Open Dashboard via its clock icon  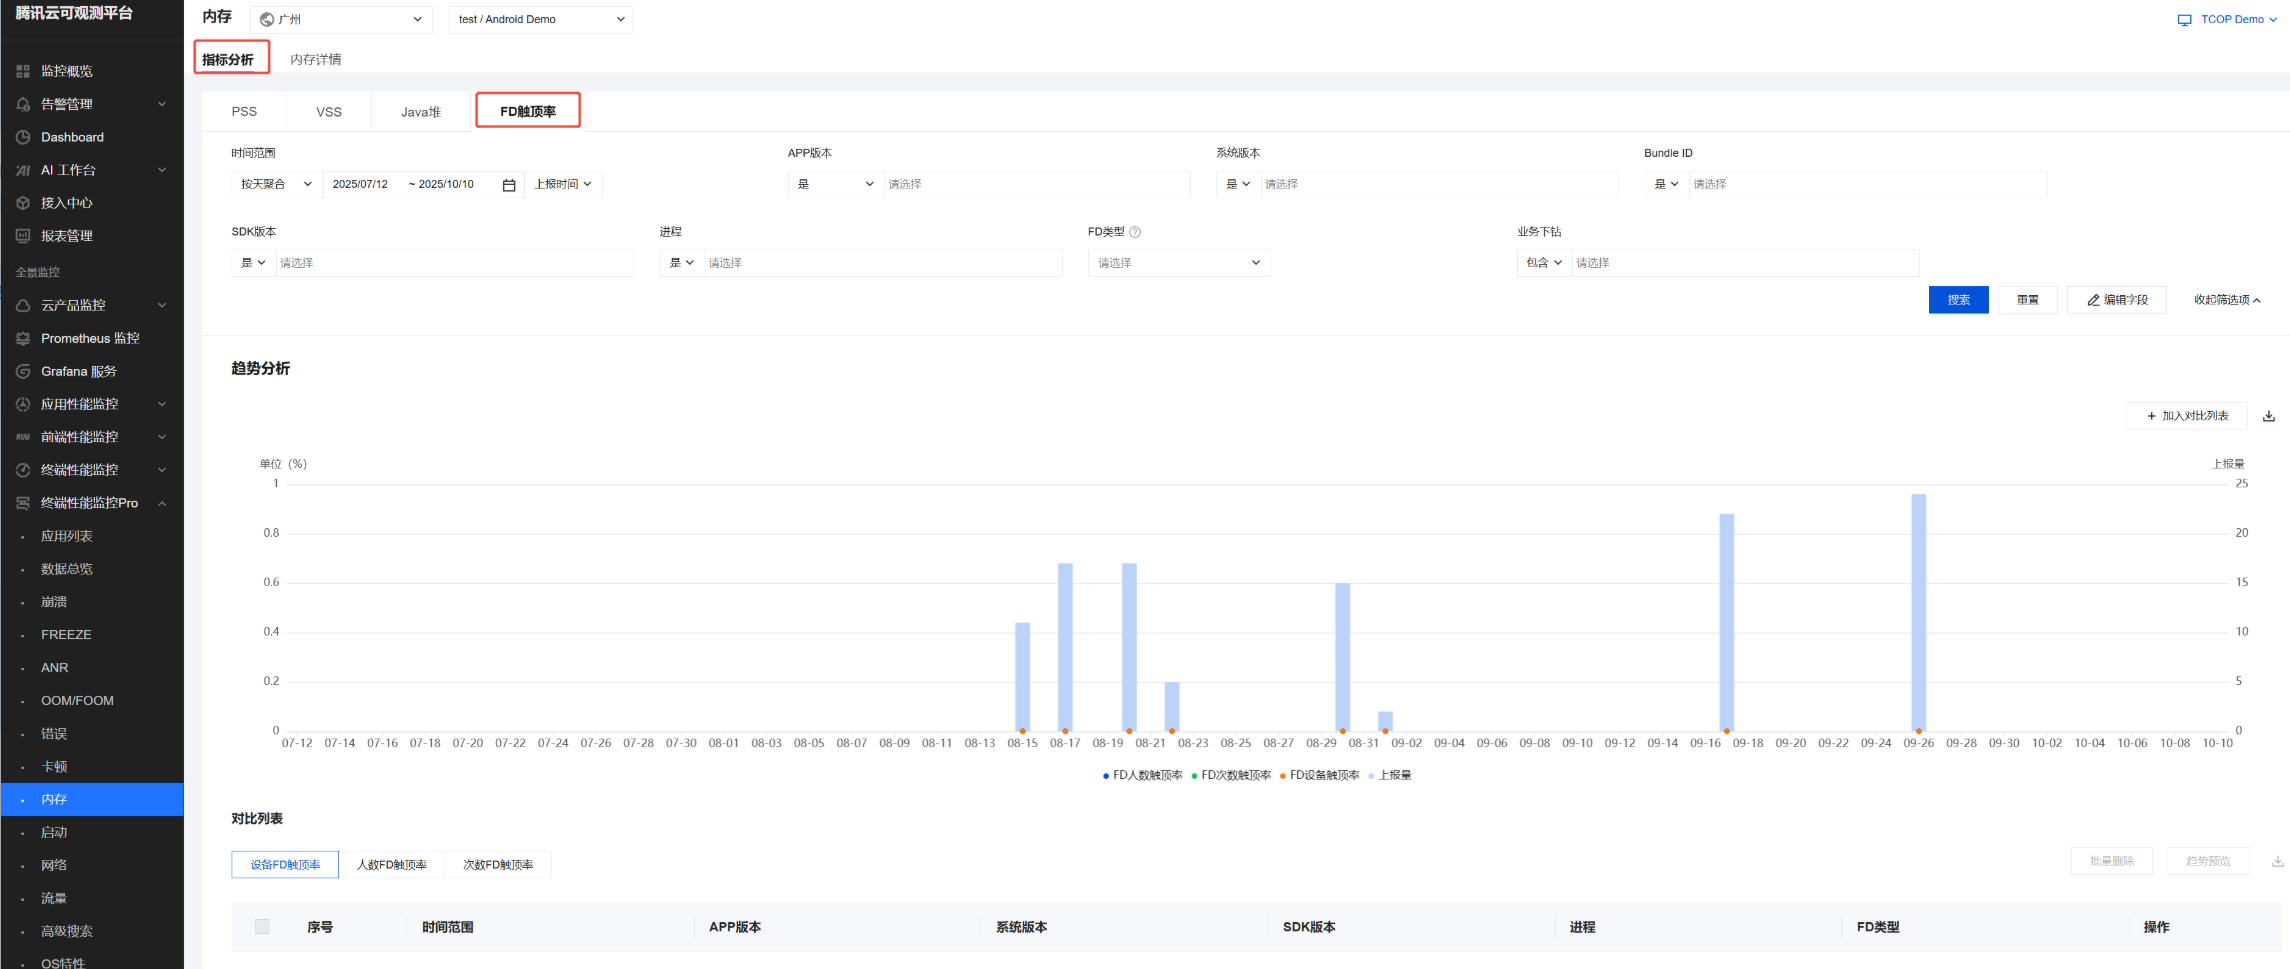23,137
